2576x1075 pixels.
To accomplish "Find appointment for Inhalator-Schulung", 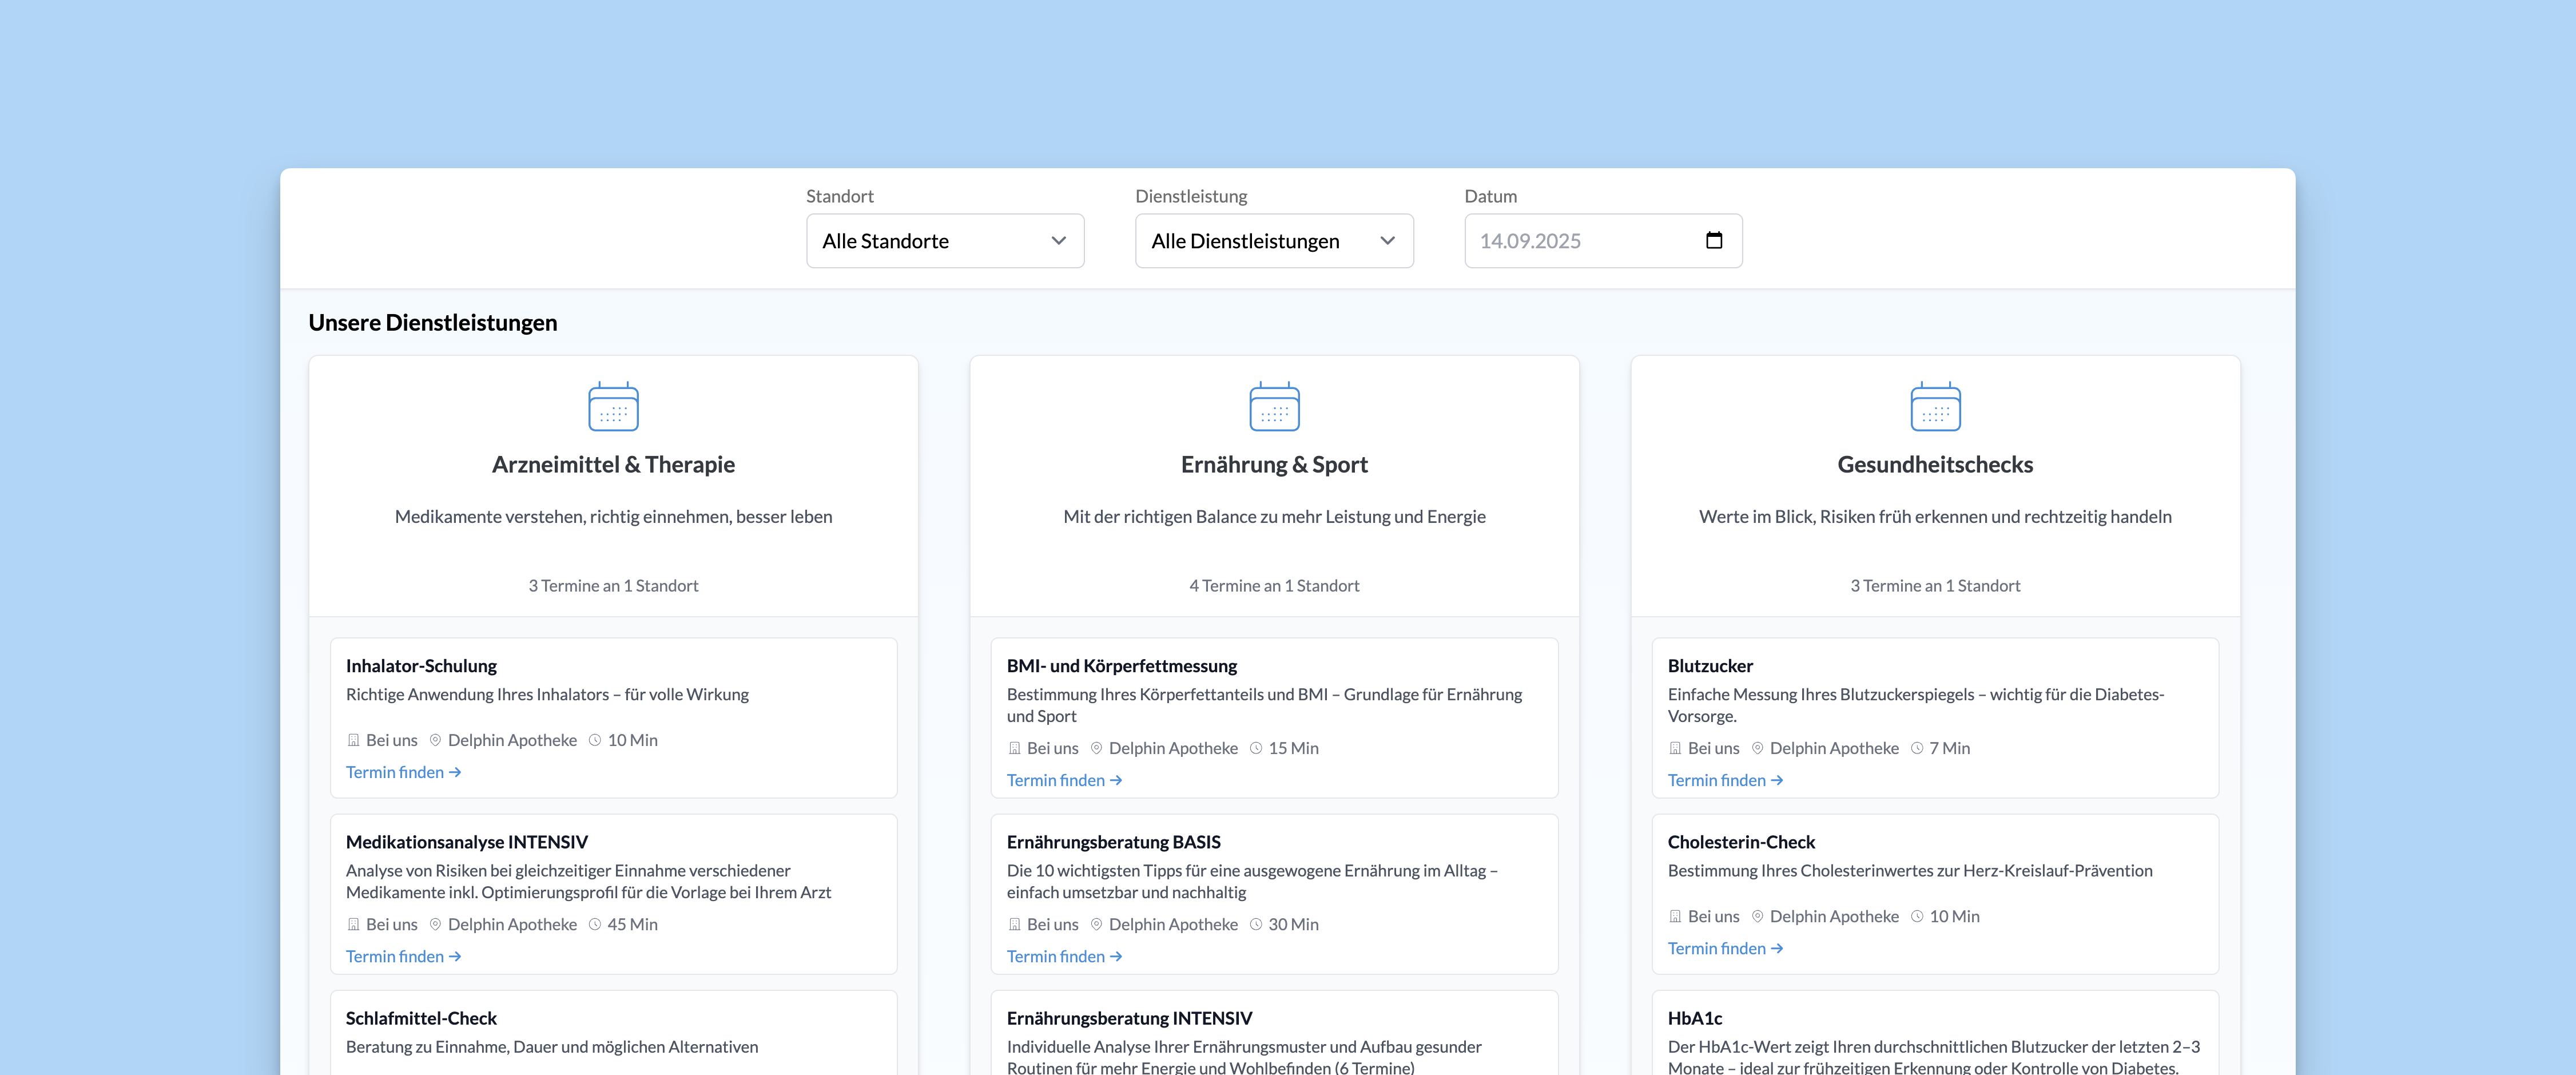I will (403, 772).
